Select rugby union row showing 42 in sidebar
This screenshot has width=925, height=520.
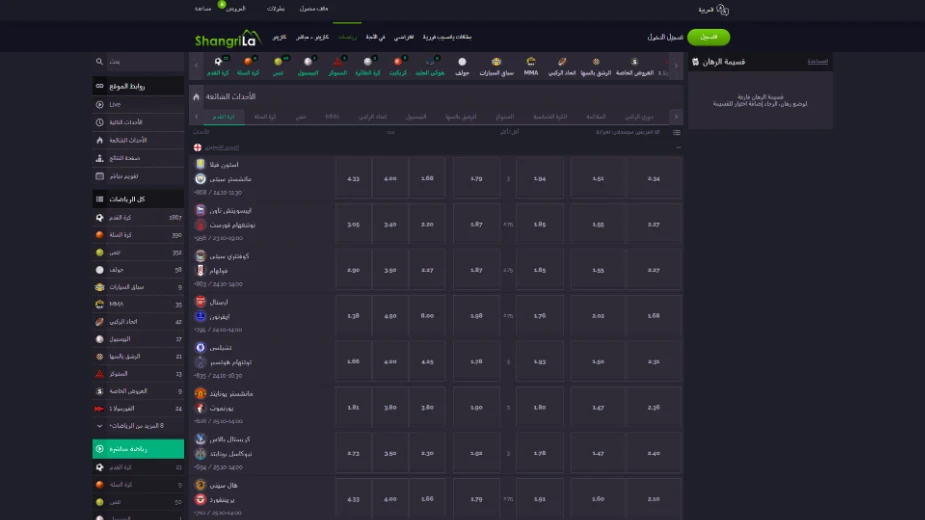138,322
